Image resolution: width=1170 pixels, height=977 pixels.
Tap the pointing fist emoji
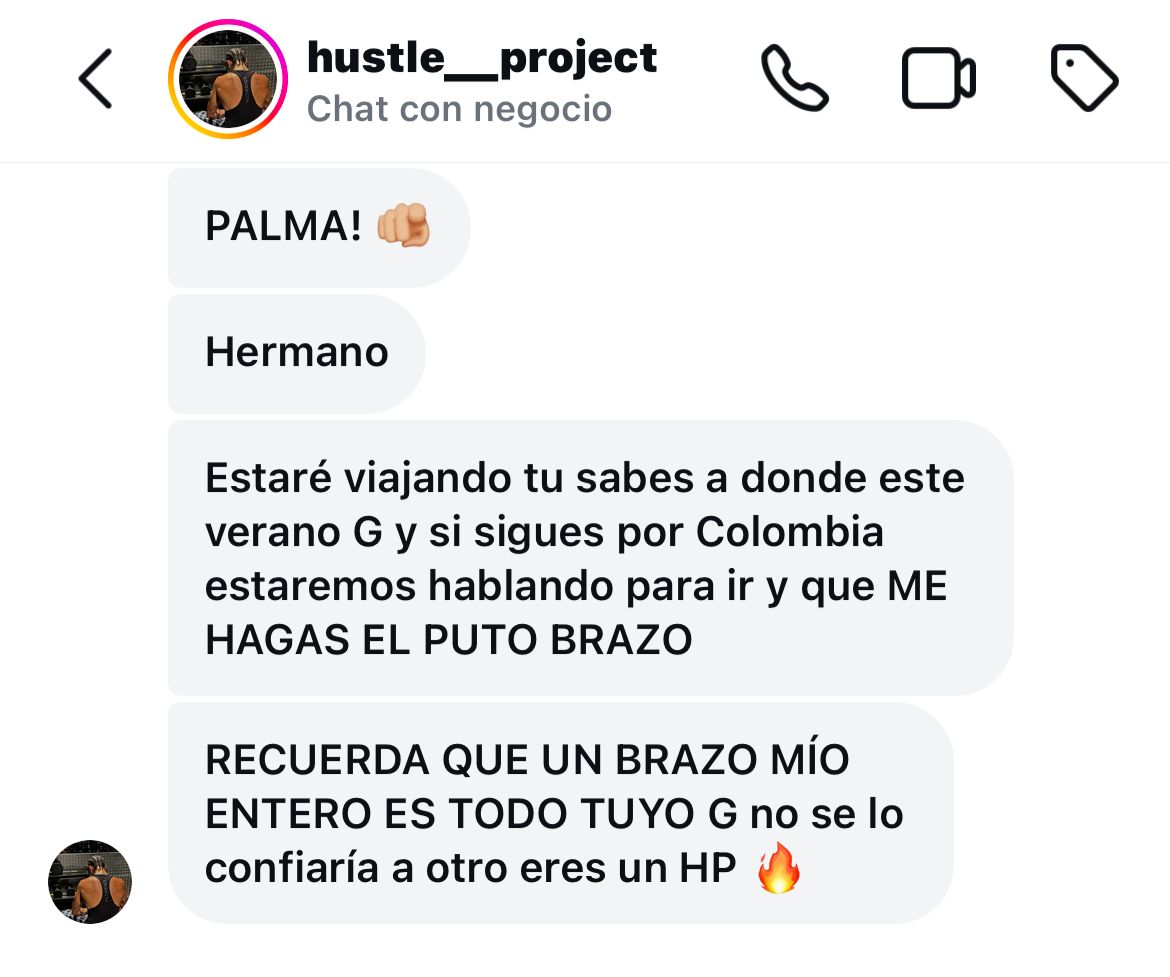pos(403,225)
